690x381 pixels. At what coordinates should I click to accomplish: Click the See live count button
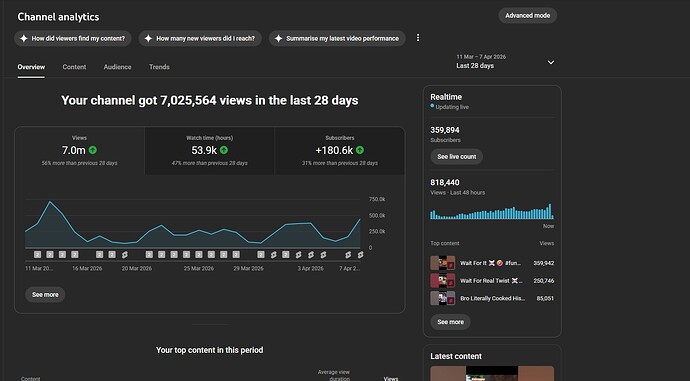457,157
